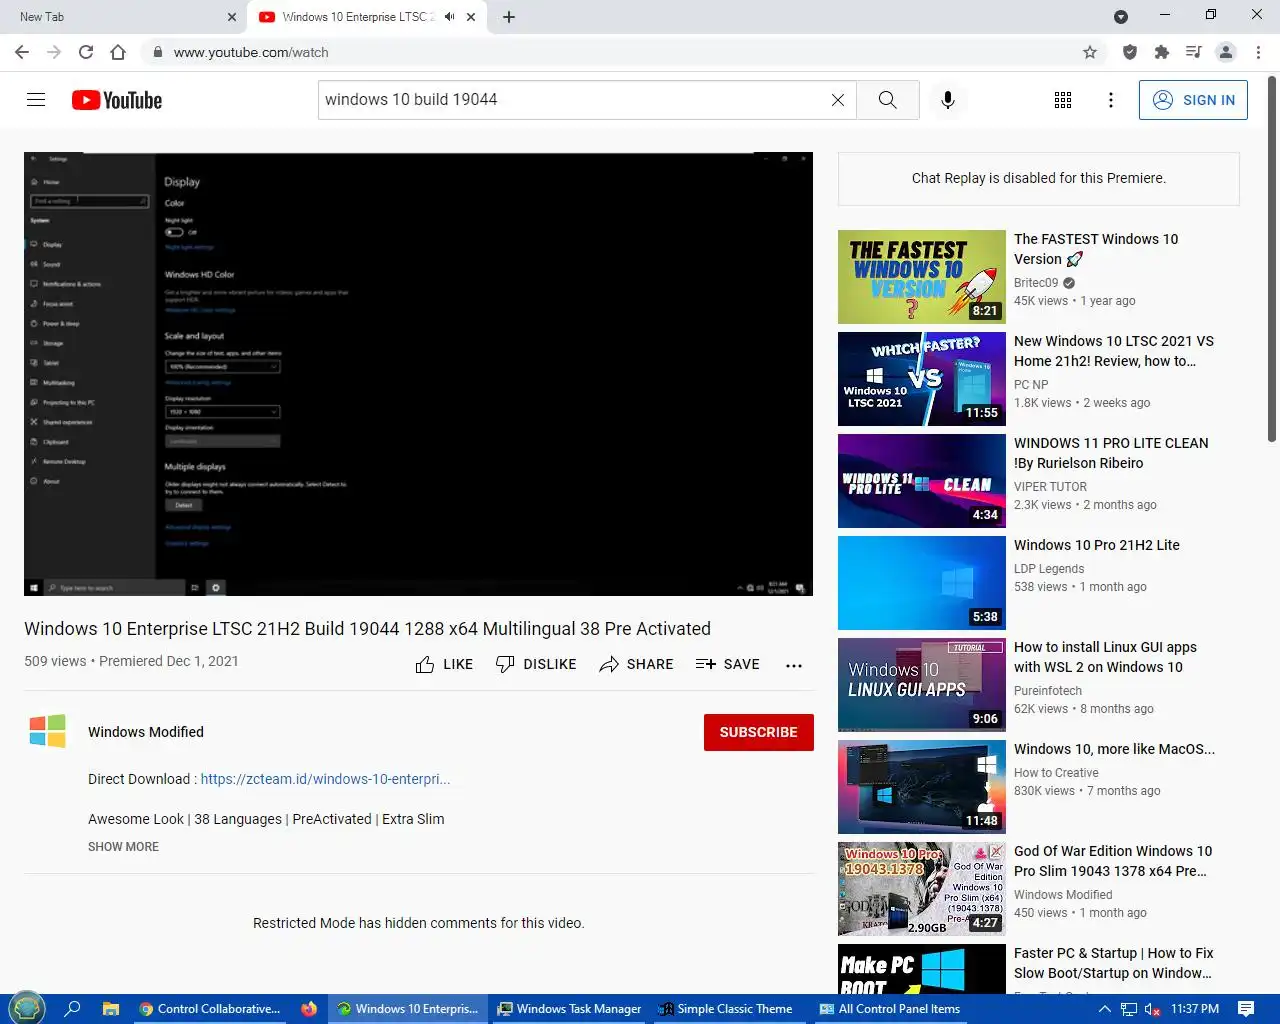This screenshot has width=1280, height=1024.
Task: Open The FASTEST Windows 10 Version thumbnail
Action: click(921, 277)
